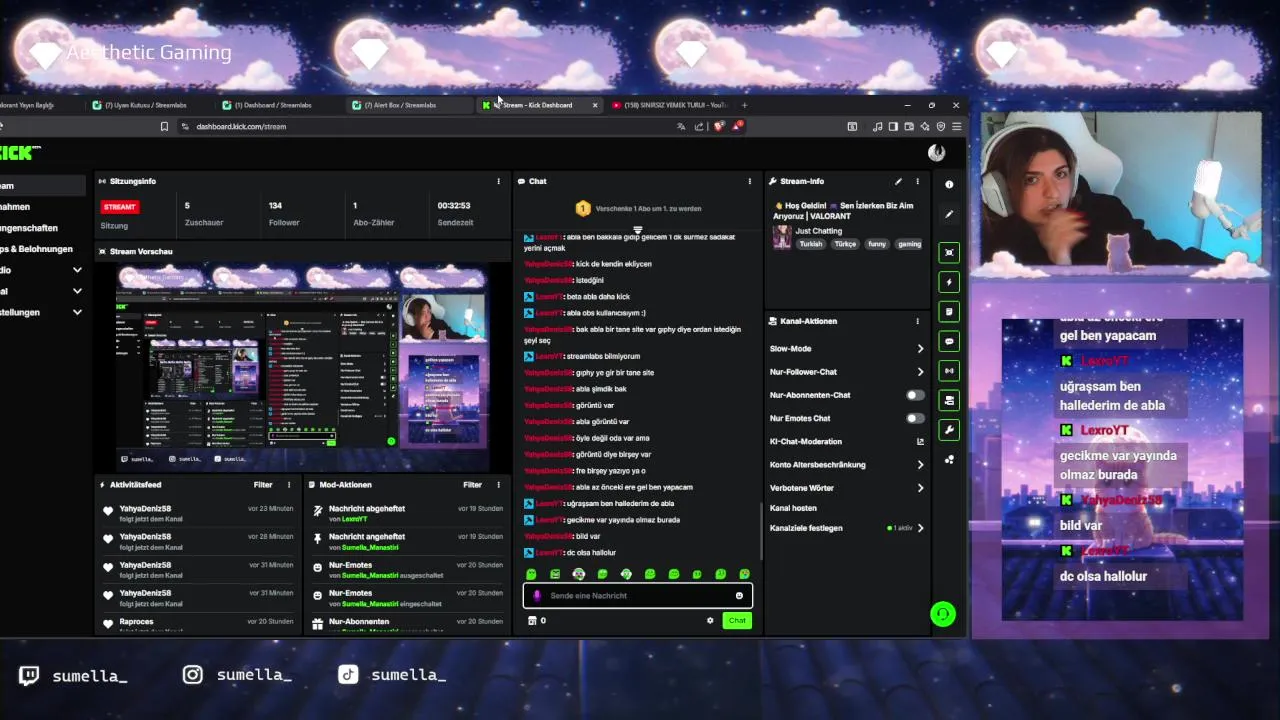
Task: Open the browser hamburger menu
Action: pyautogui.click(x=956, y=127)
